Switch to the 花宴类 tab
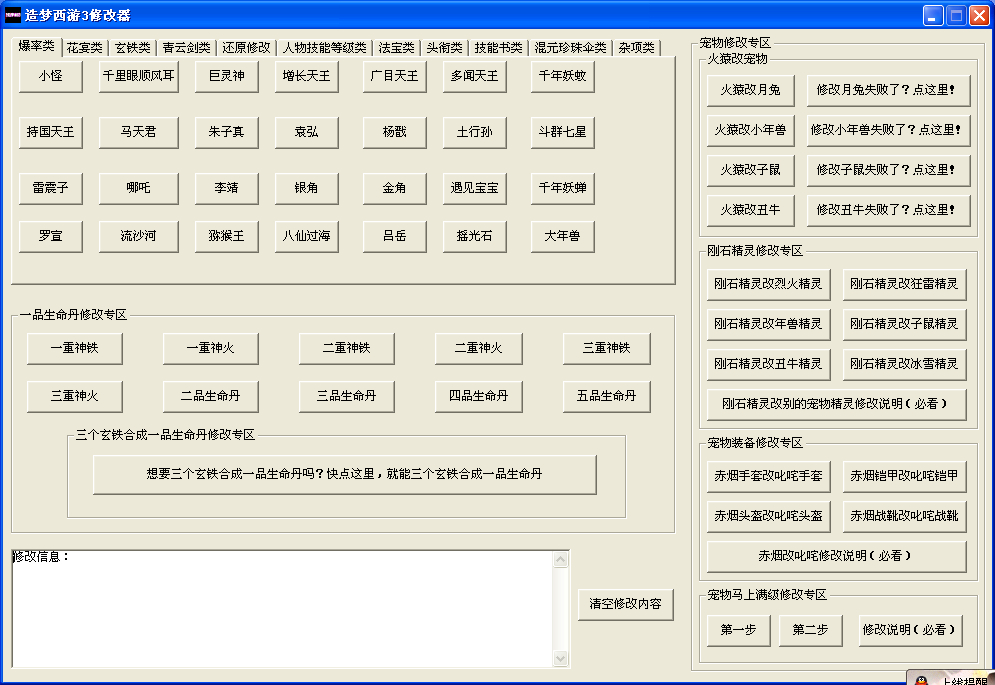This screenshot has width=995, height=685. click(84, 48)
